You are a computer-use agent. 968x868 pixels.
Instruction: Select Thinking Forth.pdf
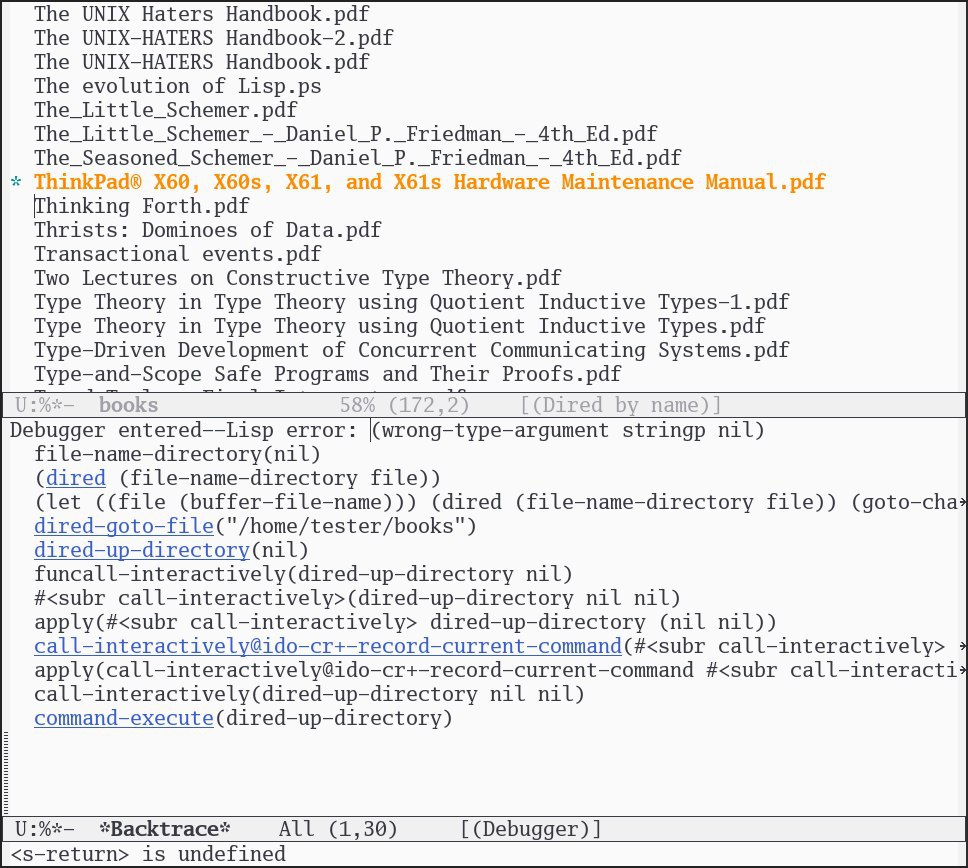[x=142, y=206]
